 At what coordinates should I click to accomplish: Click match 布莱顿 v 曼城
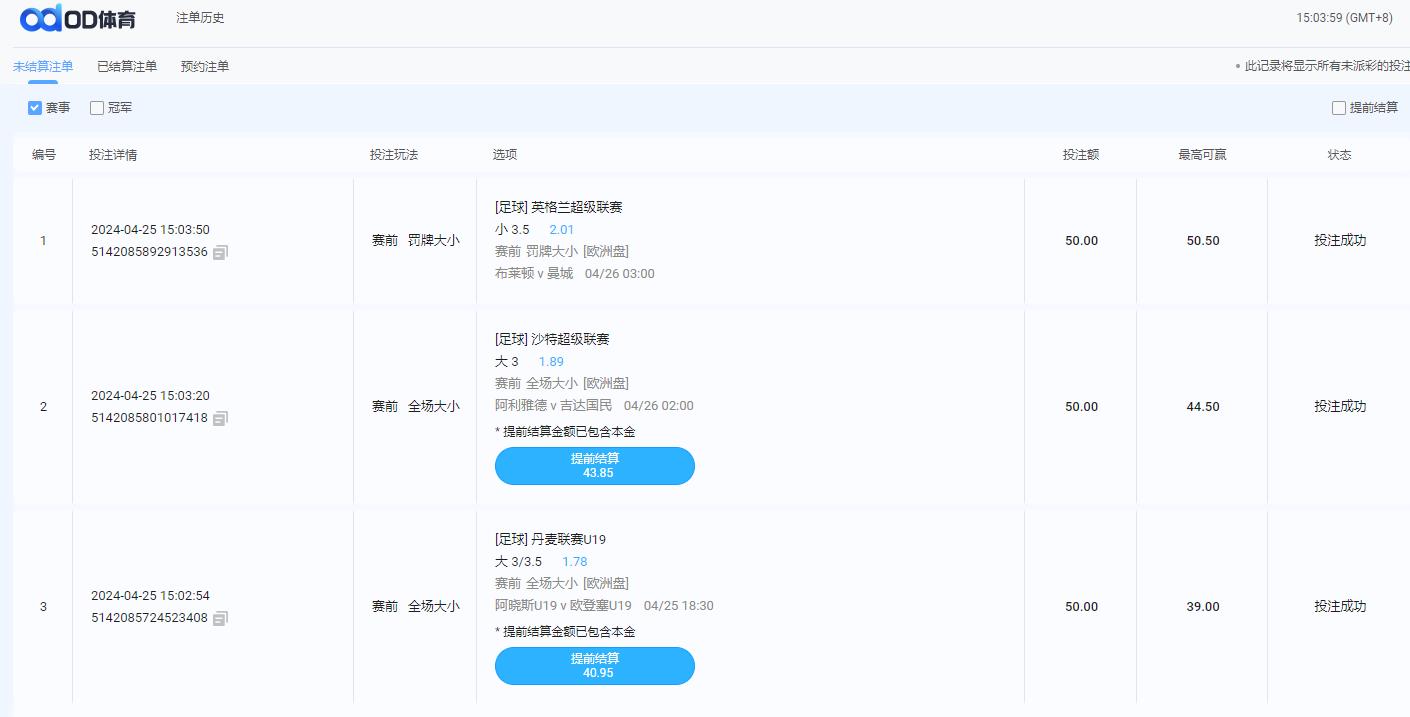534,273
